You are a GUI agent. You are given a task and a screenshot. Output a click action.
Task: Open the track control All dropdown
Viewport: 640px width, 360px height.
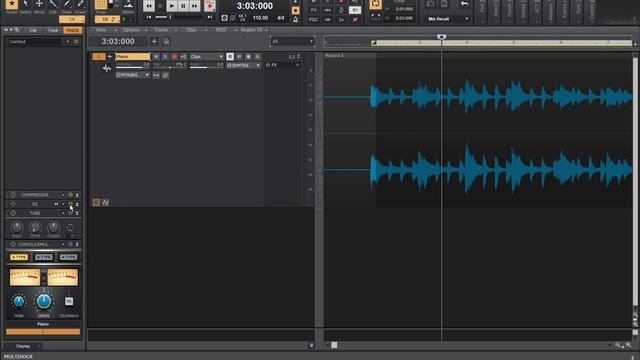[292, 41]
